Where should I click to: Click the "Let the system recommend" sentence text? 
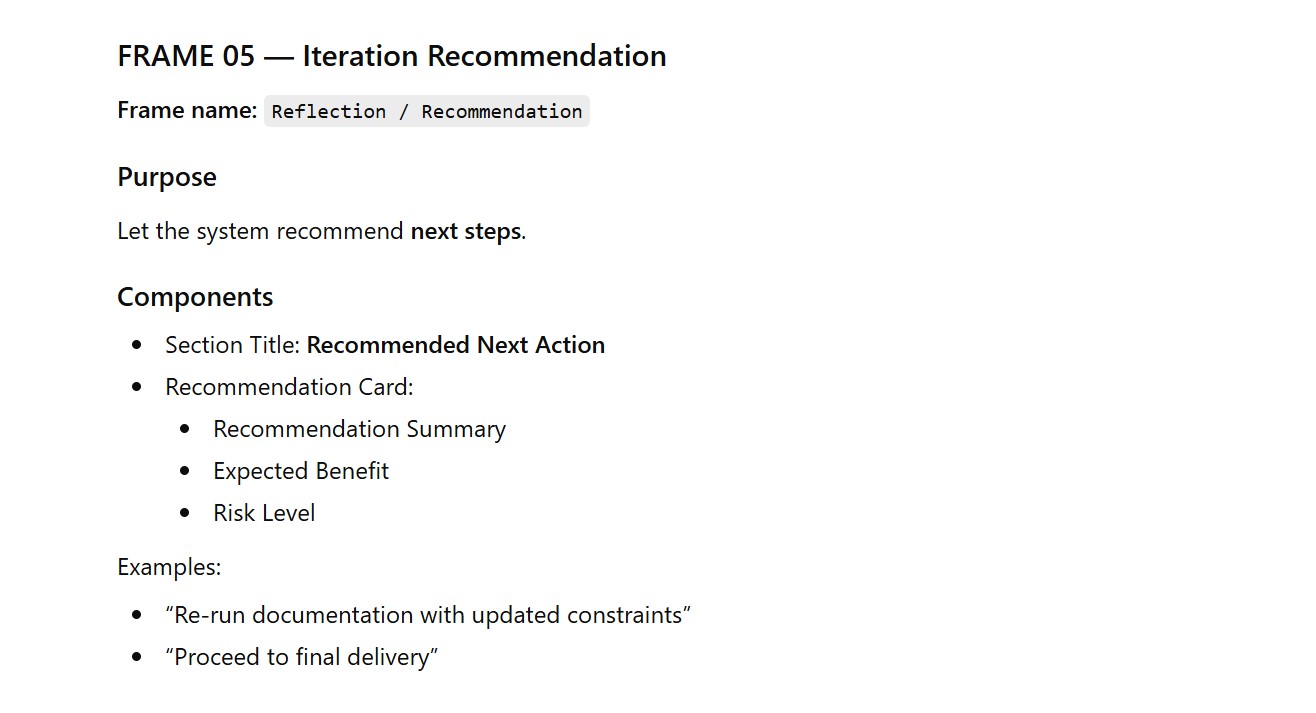262,231
